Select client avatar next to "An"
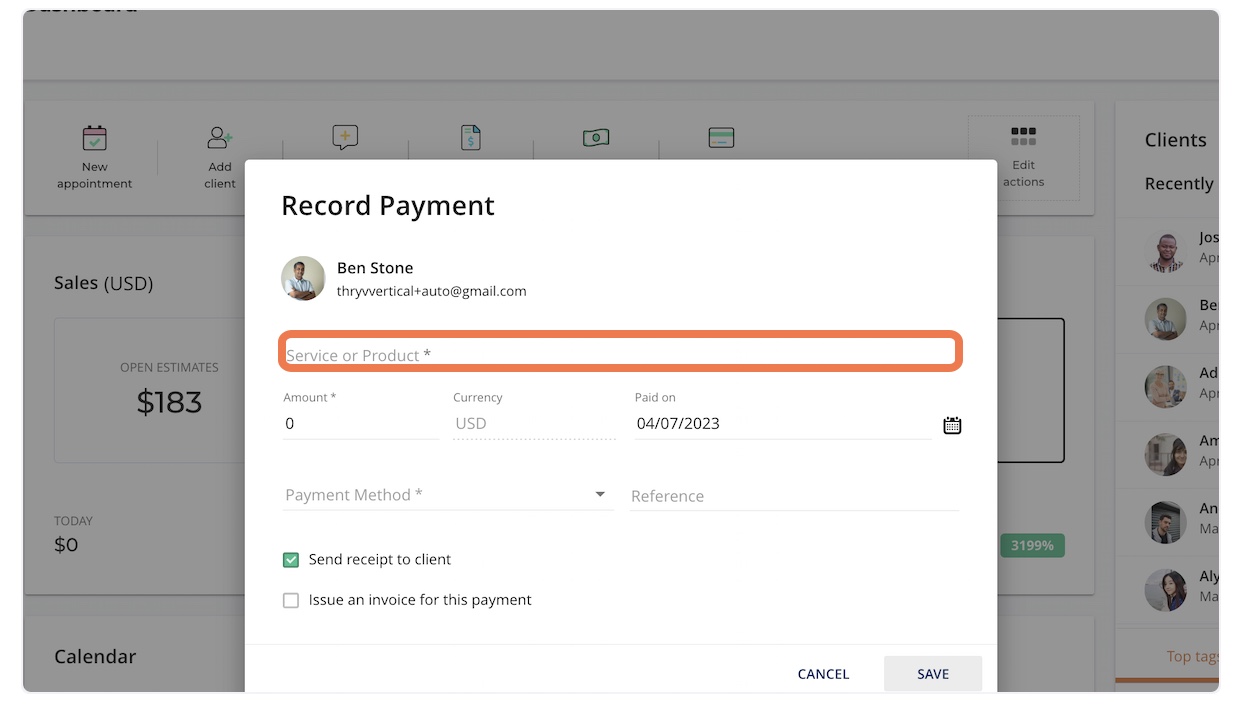This screenshot has width=1244, height=716. pos(1165,522)
